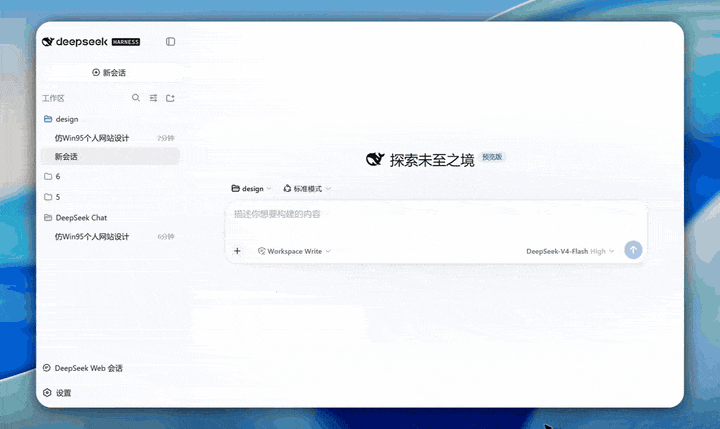Viewport: 720px width, 429px height.
Task: Start a new conversation with 新会话 button
Action: [x=109, y=73]
